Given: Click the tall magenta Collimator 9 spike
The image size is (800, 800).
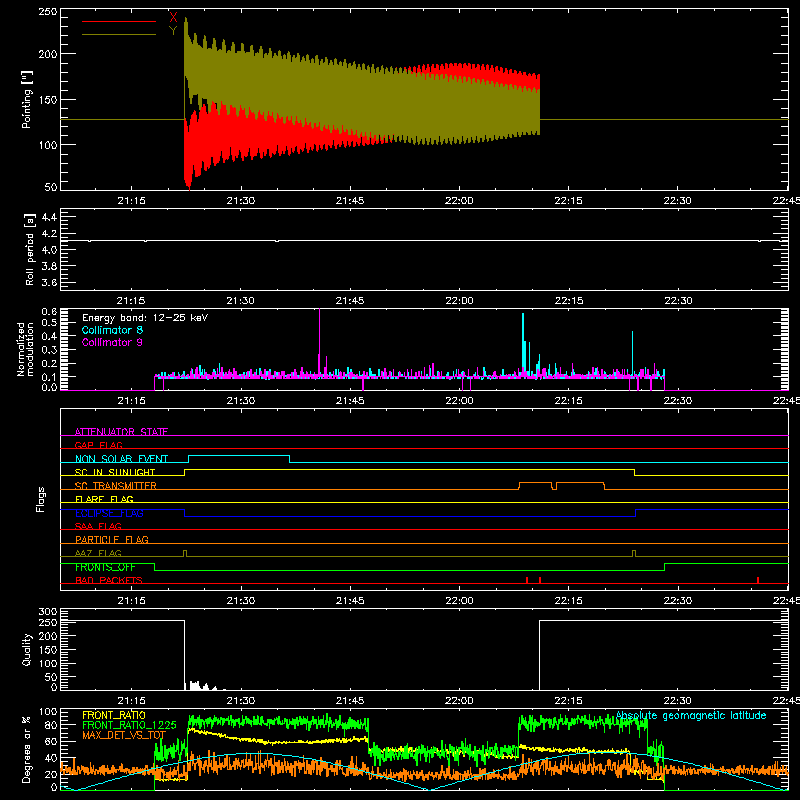Looking at the screenshot, I should click(319, 342).
